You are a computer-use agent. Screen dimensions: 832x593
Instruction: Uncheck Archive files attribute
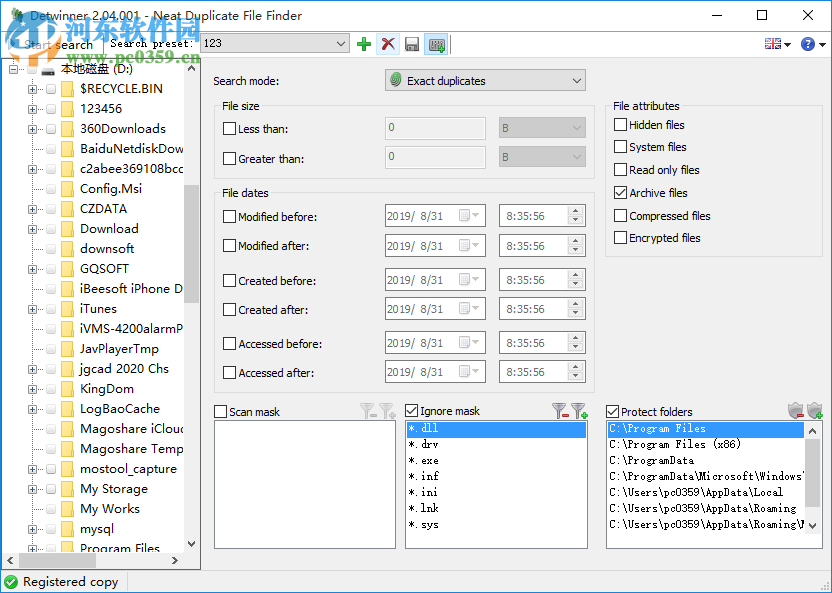pyautogui.click(x=620, y=193)
